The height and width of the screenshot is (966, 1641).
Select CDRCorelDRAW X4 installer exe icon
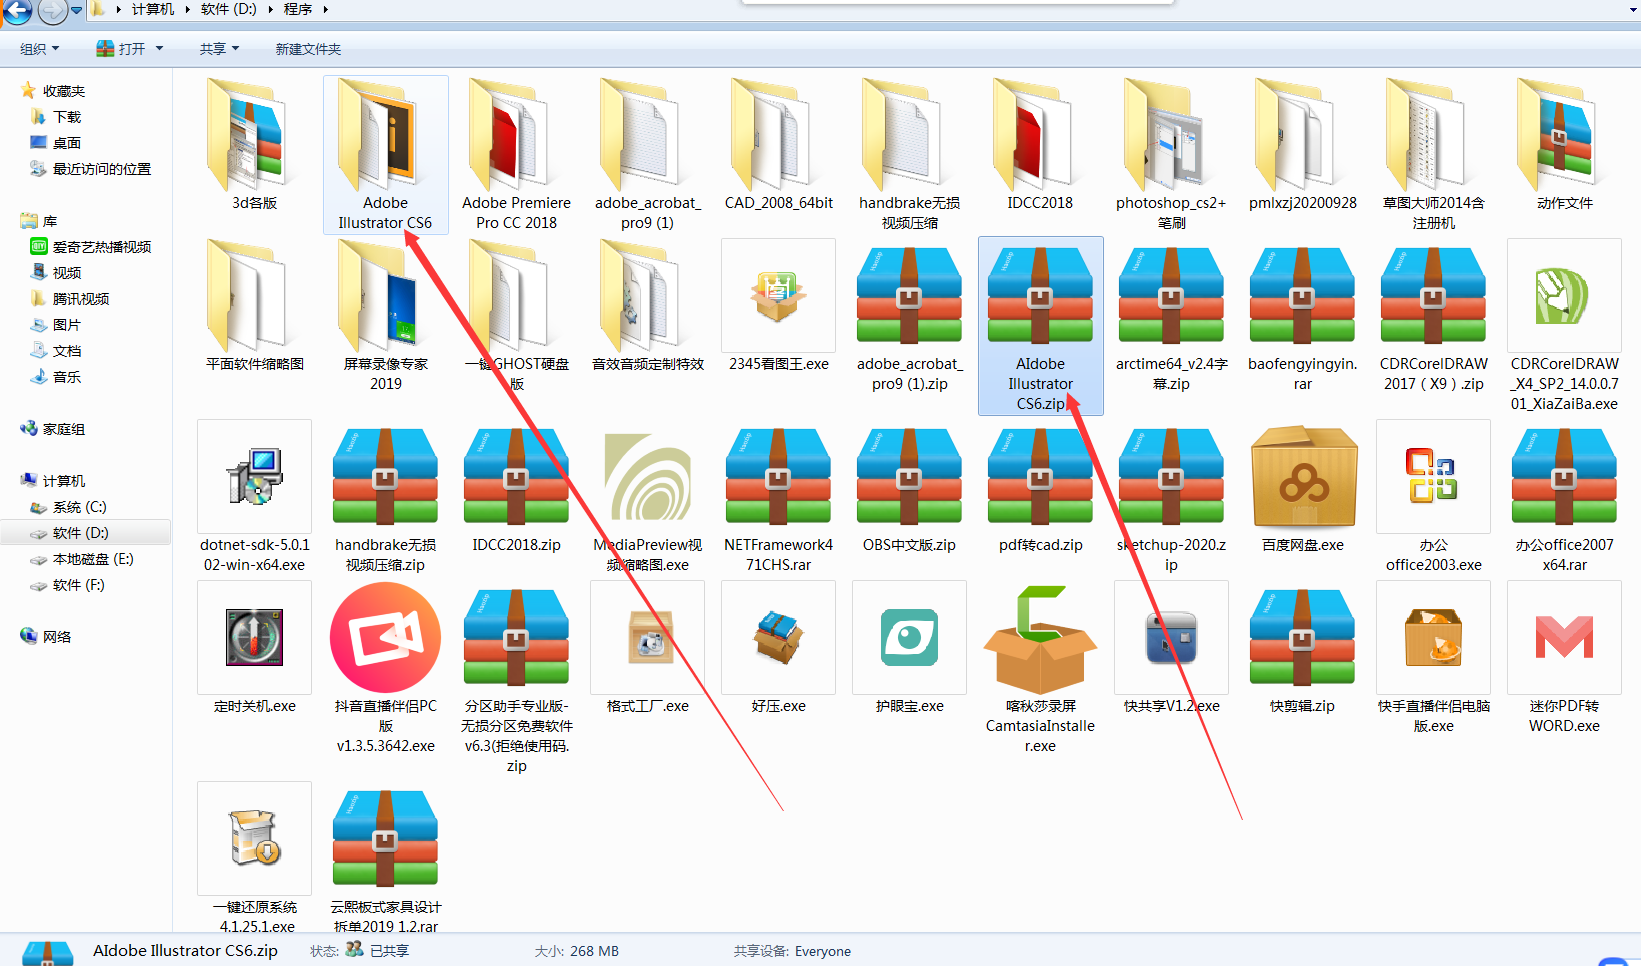click(x=1564, y=296)
